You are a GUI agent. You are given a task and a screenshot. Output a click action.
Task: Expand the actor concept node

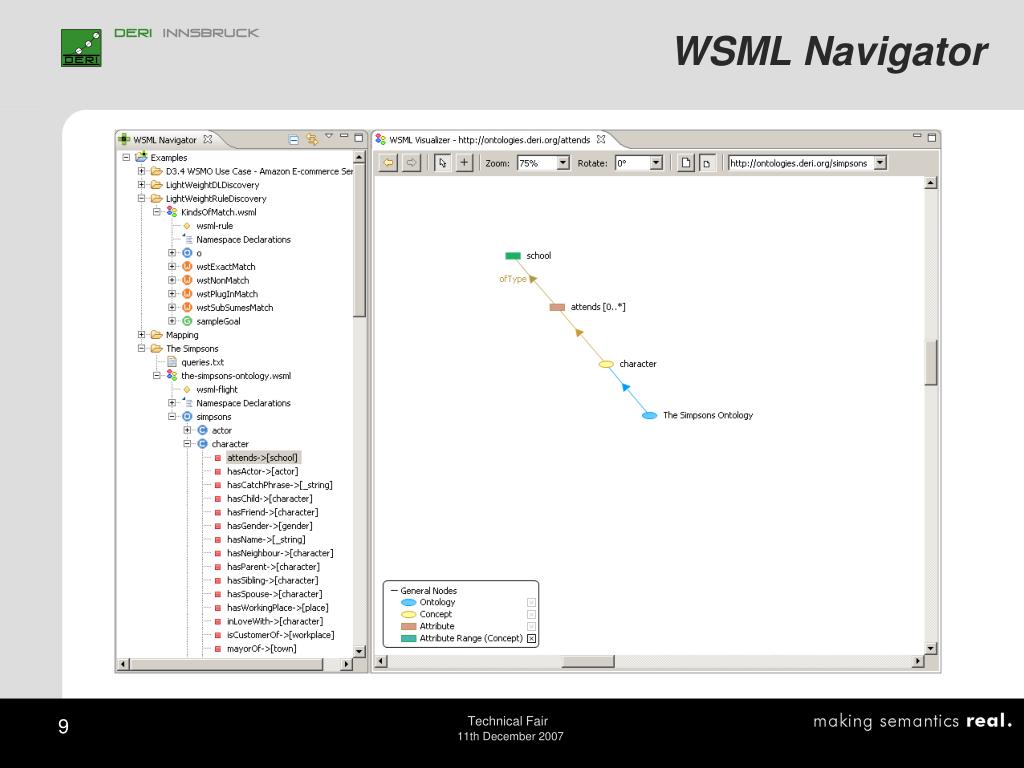pyautogui.click(x=187, y=430)
